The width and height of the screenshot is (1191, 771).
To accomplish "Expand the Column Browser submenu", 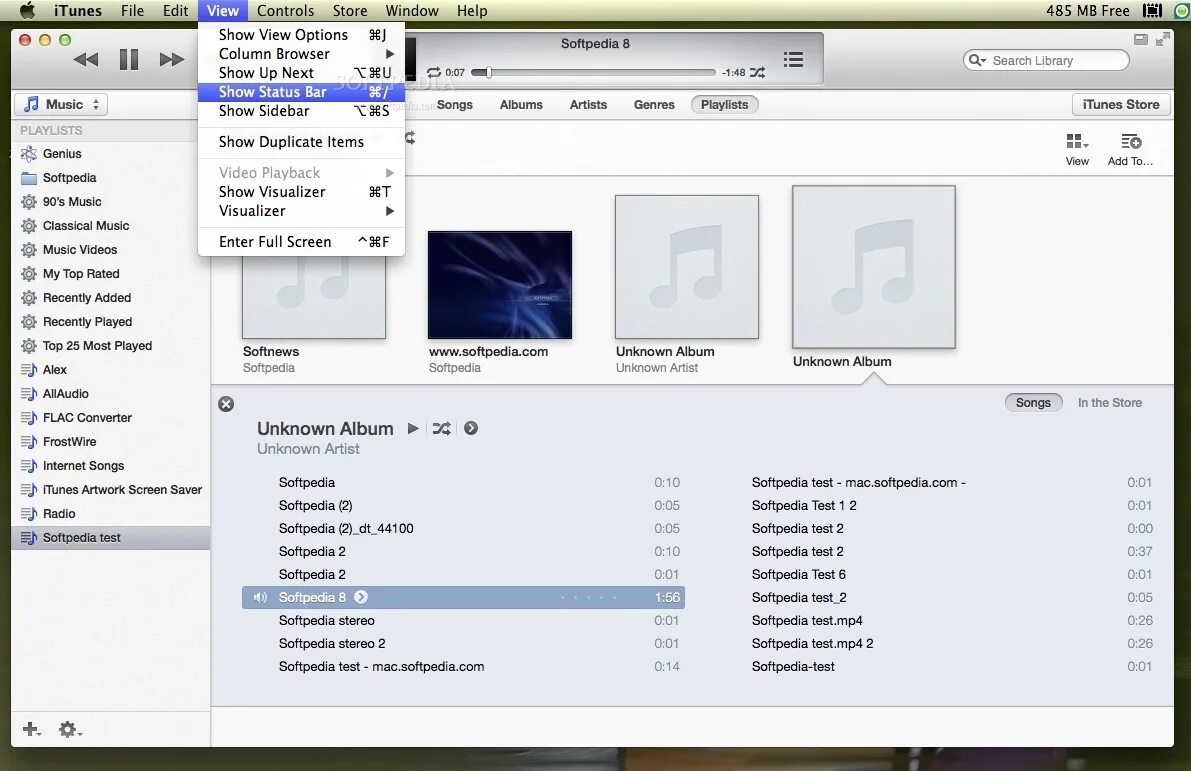I will (x=274, y=53).
